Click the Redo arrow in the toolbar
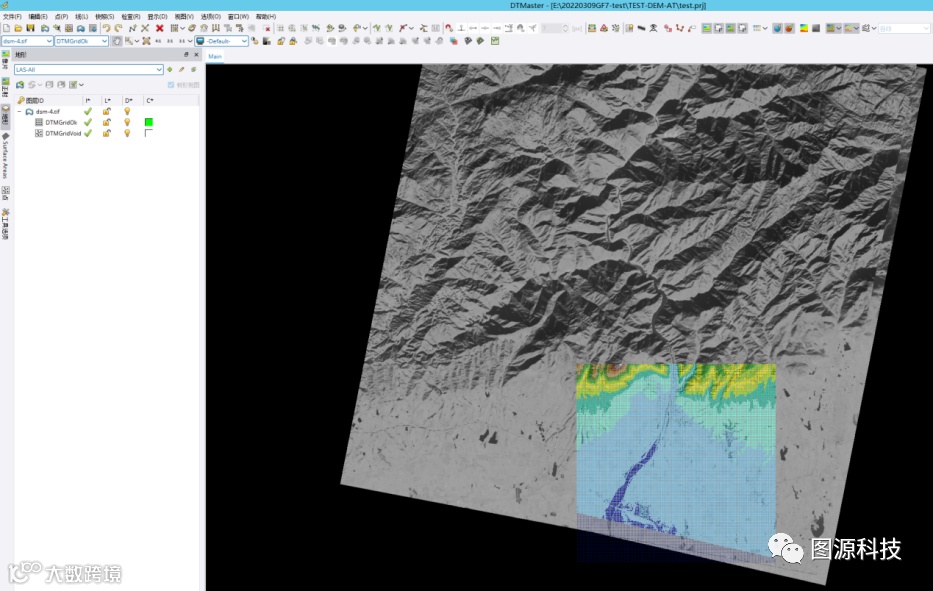The width and height of the screenshot is (933, 591). pos(118,28)
